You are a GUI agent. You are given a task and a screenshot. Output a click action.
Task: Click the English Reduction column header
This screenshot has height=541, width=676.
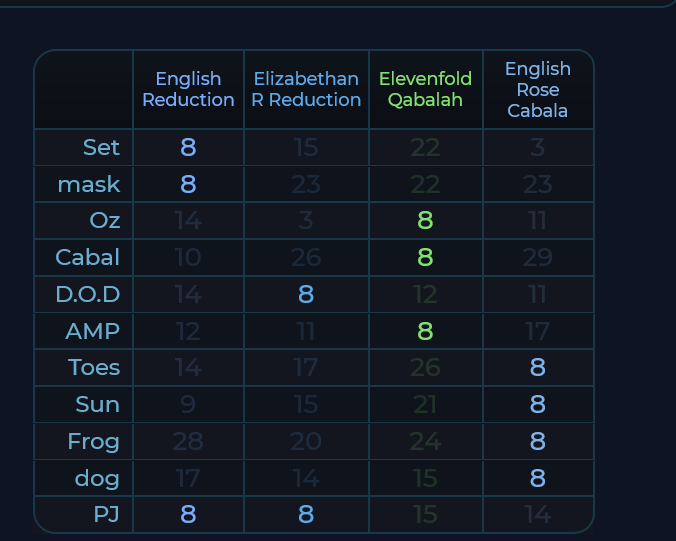pyautogui.click(x=188, y=89)
